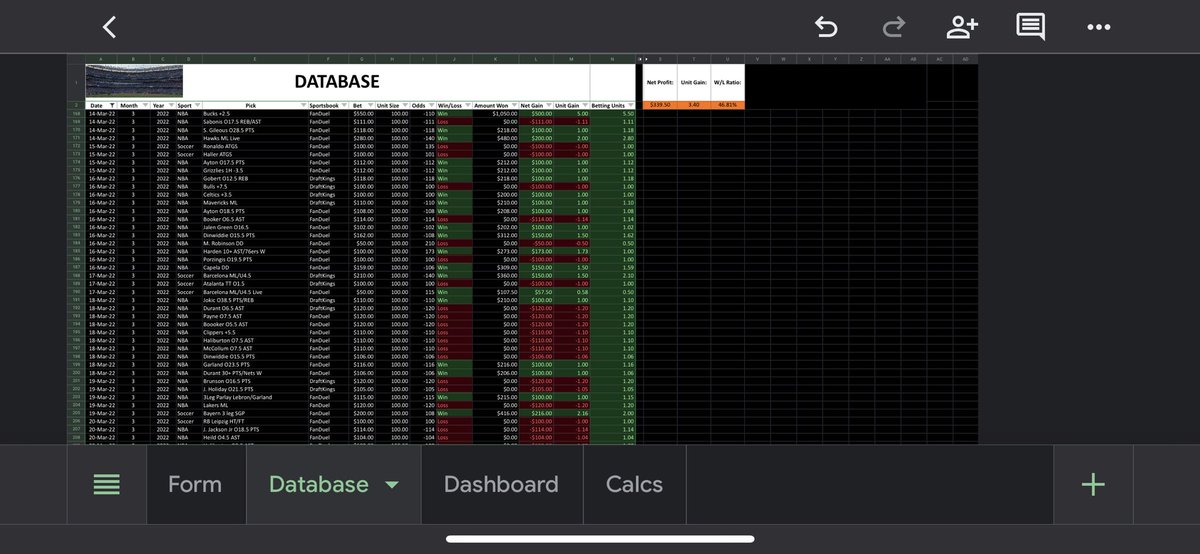Select the 'Bayern 3 leg SGP' cell
The height and width of the screenshot is (554, 1200).
[255, 413]
